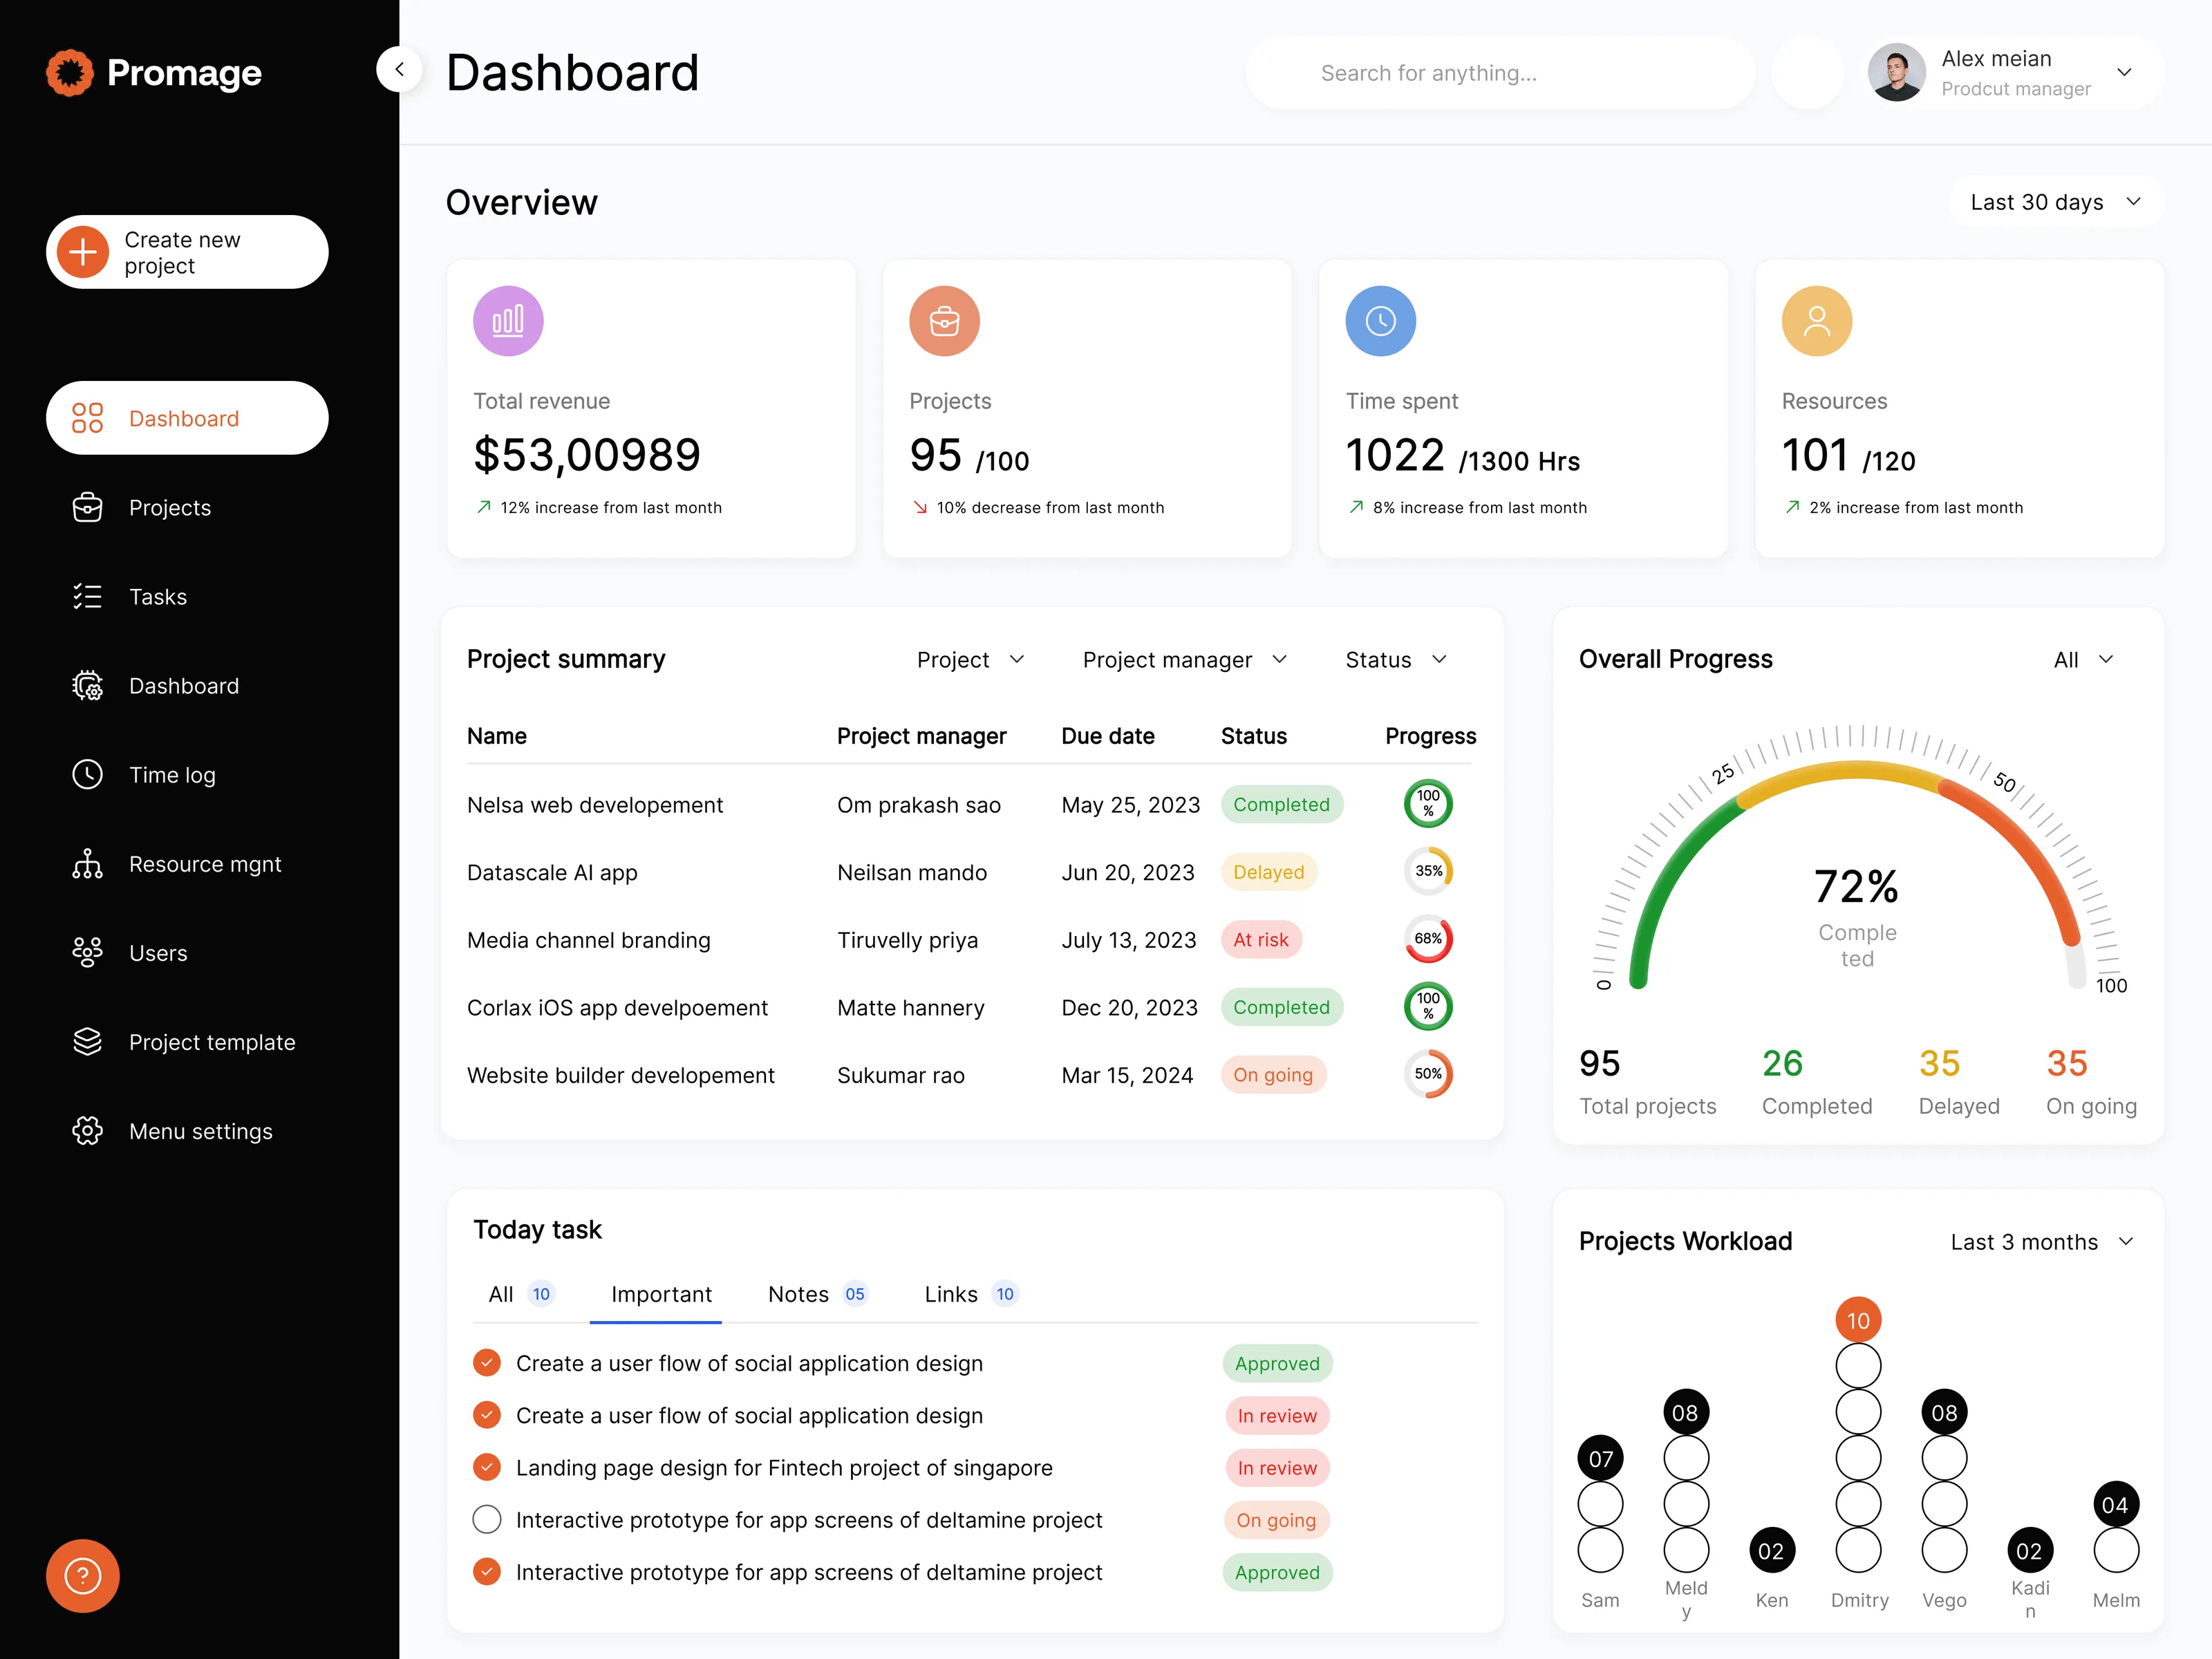2212x1659 pixels.
Task: Open the help button at bottom left
Action: [82, 1576]
